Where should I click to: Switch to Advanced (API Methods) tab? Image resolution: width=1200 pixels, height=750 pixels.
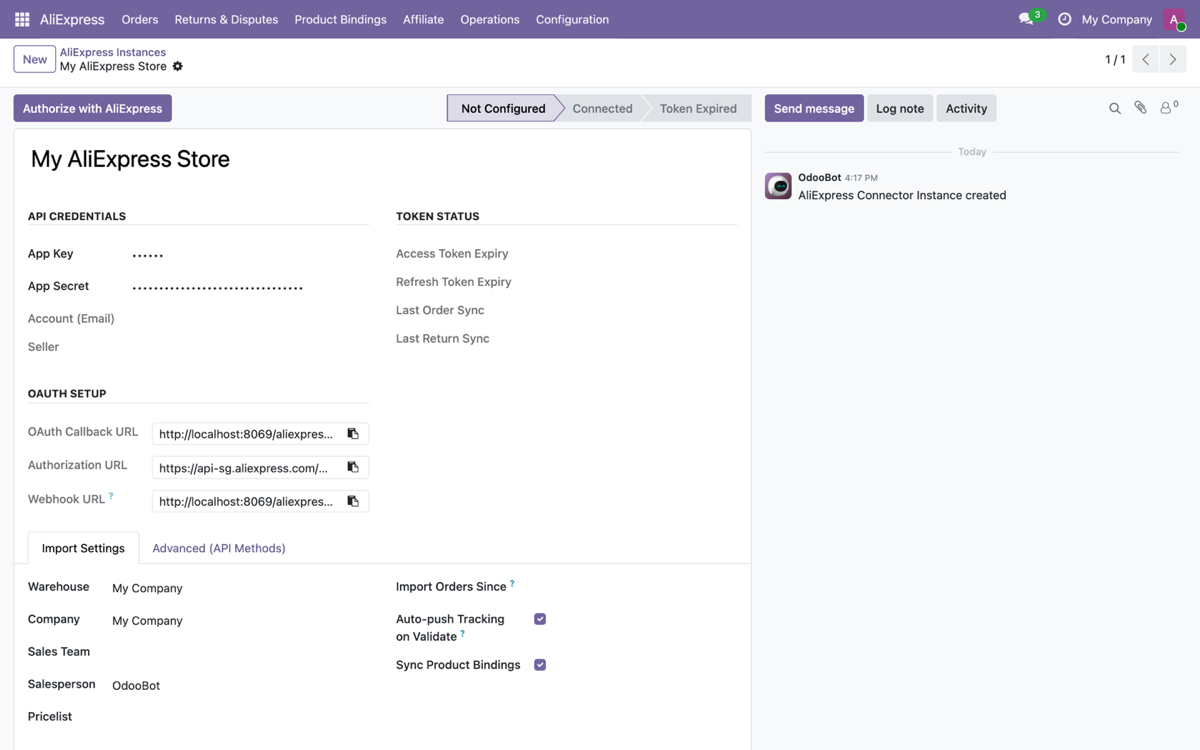click(219, 548)
